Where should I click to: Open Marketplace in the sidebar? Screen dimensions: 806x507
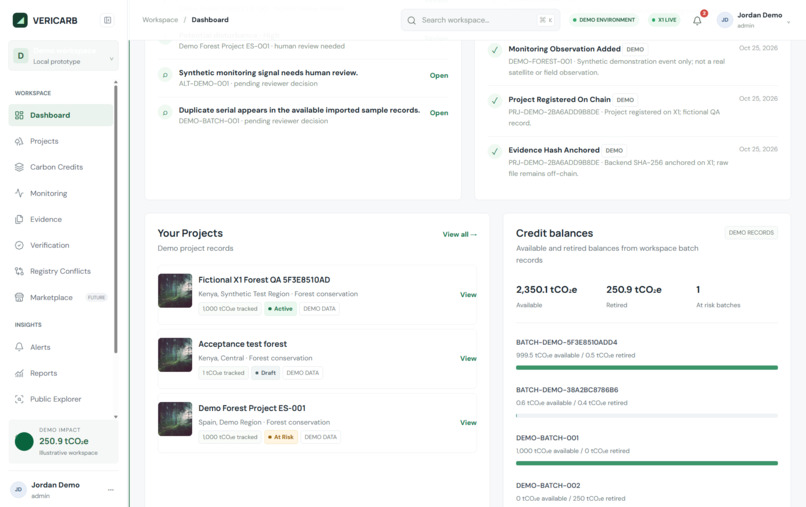pyautogui.click(x=61, y=297)
